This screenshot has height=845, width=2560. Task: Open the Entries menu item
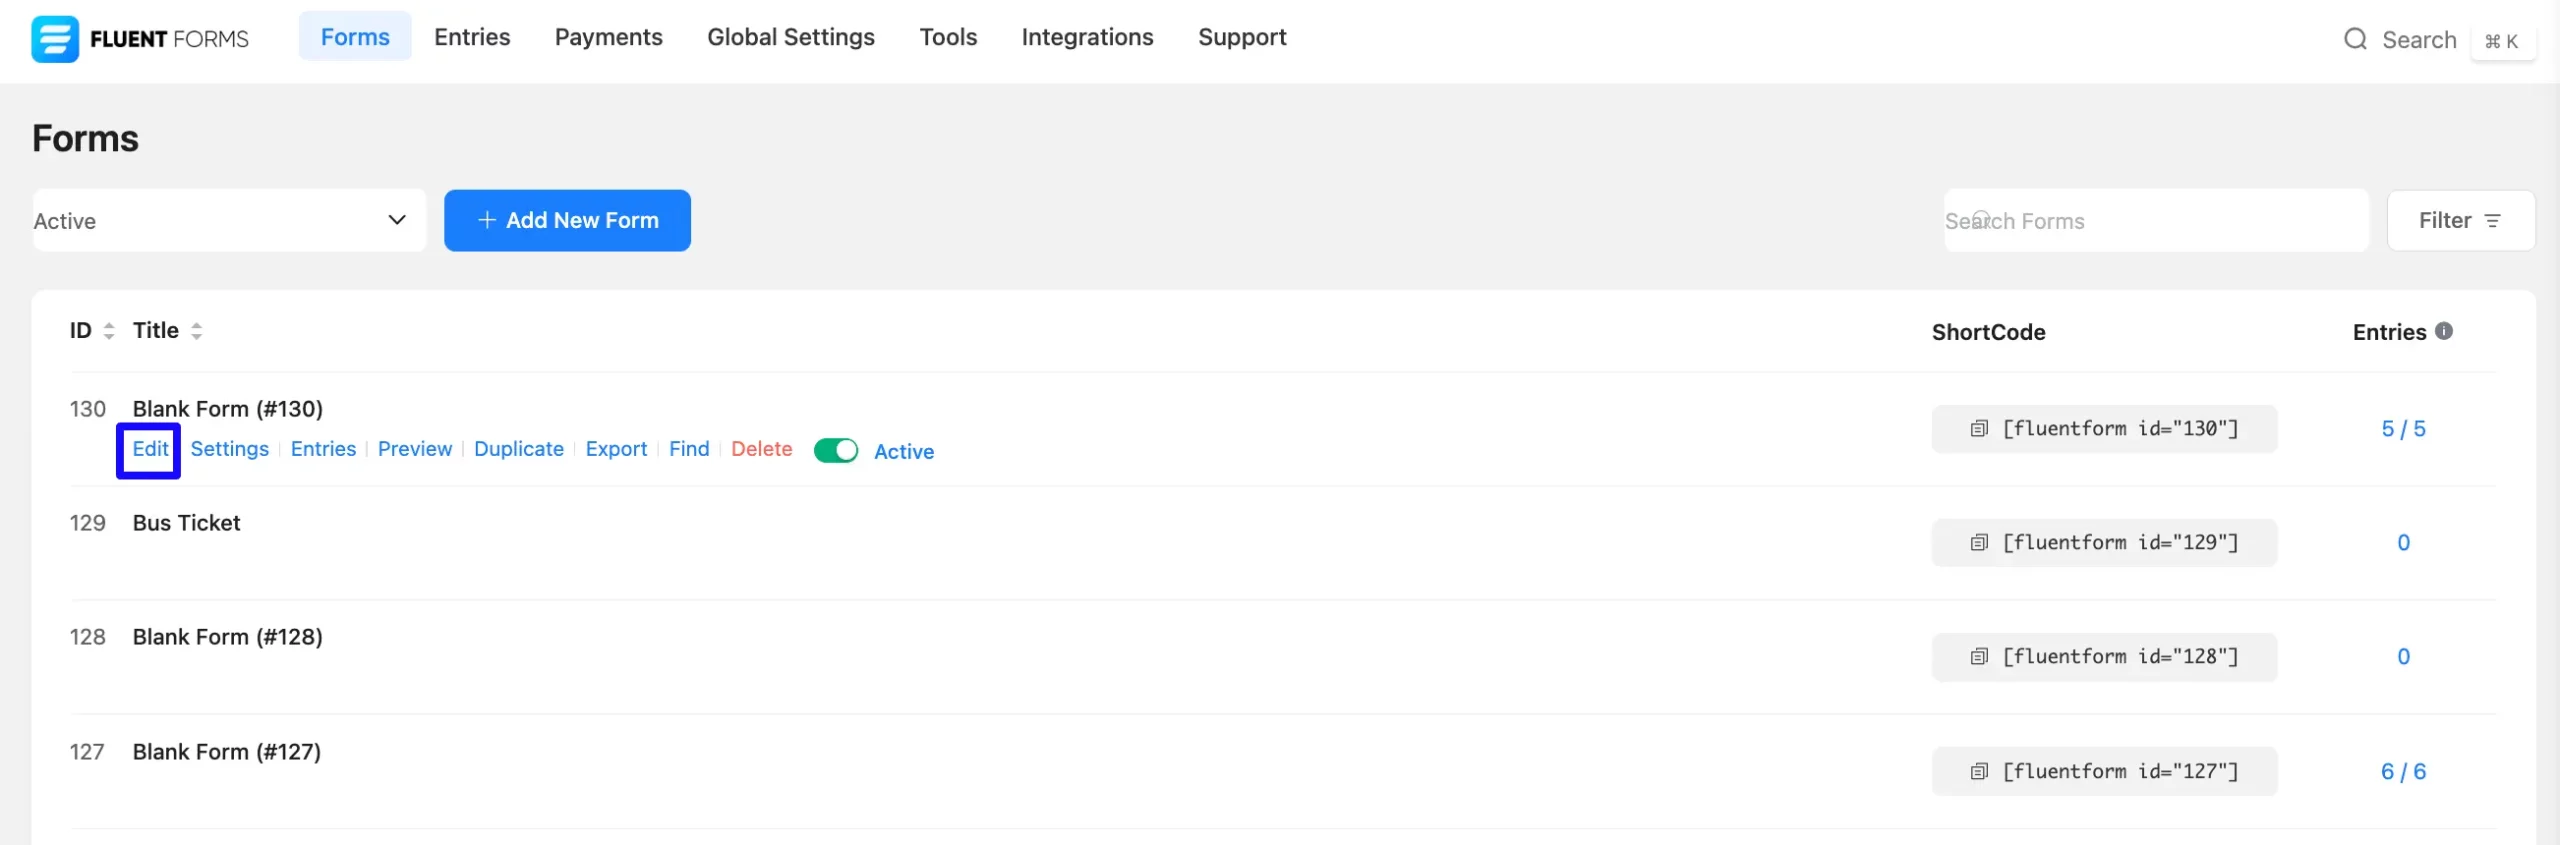(472, 37)
